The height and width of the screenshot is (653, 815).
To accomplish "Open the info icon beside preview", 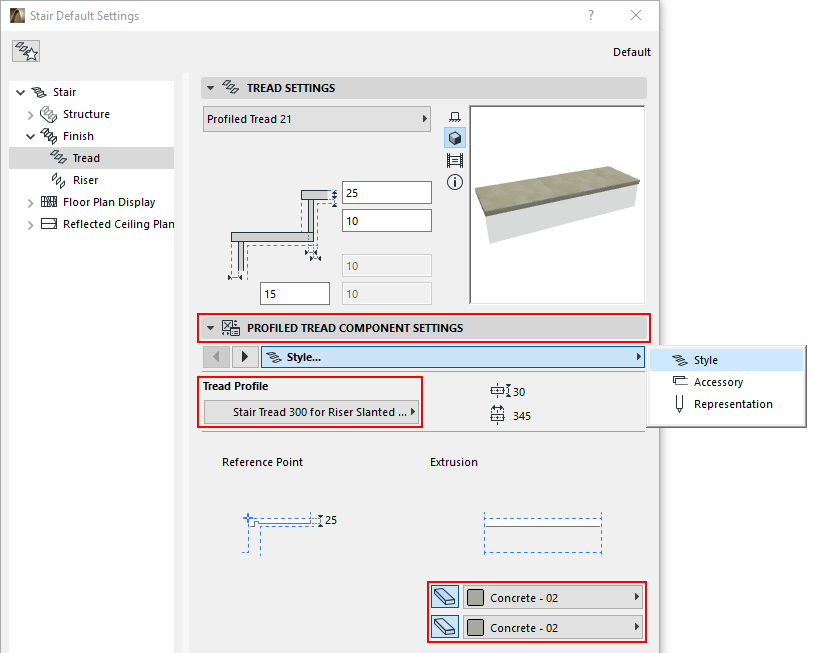I will [455, 182].
